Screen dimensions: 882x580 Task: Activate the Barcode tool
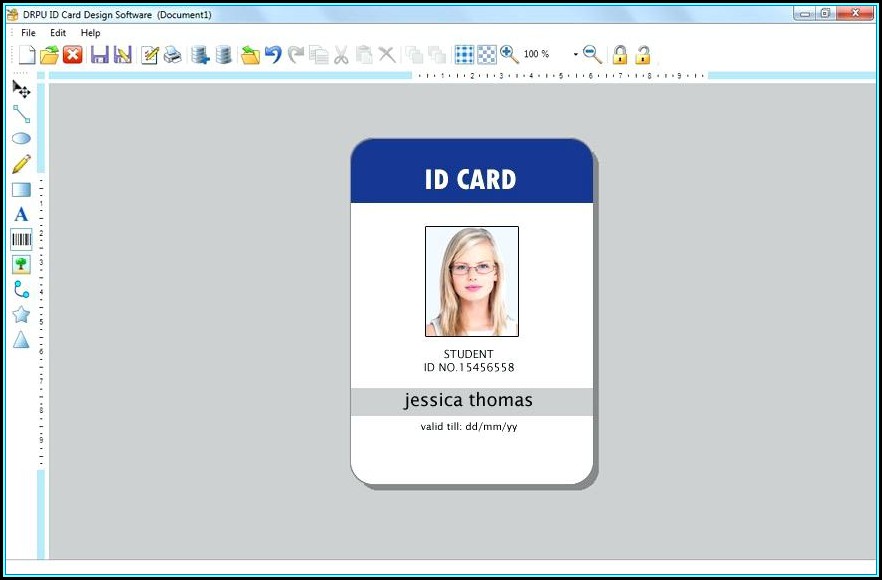[x=21, y=239]
